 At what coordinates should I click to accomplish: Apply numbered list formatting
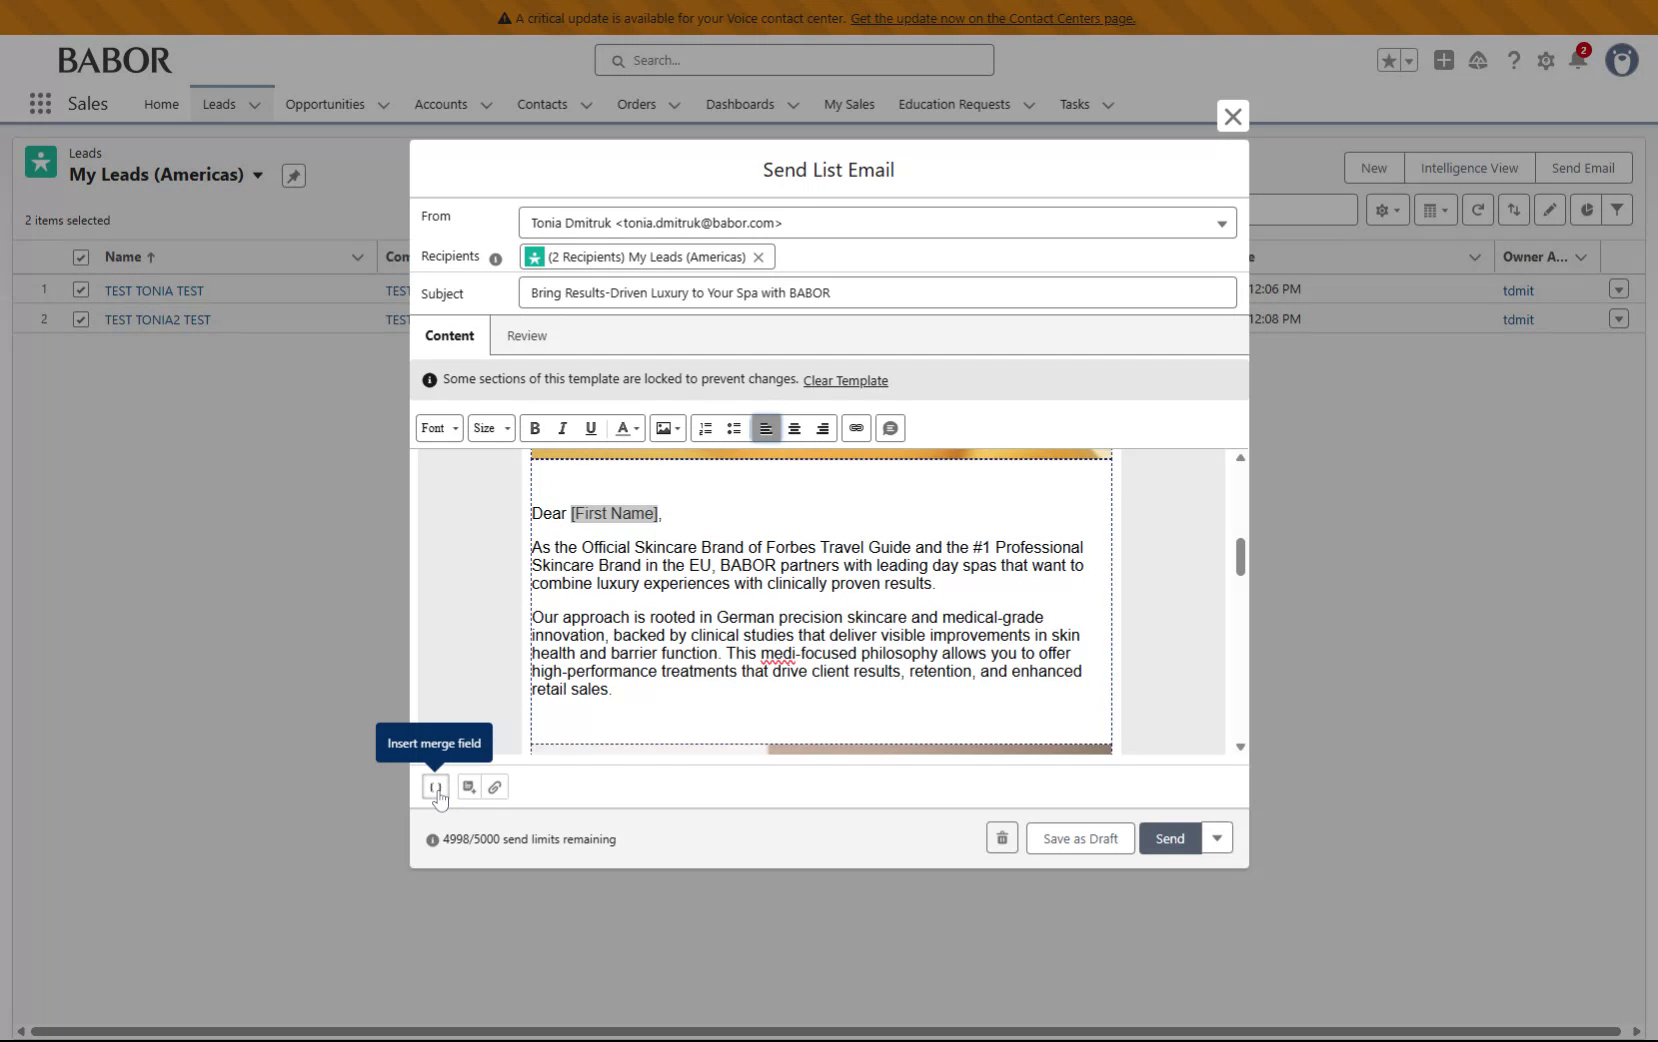coord(705,428)
